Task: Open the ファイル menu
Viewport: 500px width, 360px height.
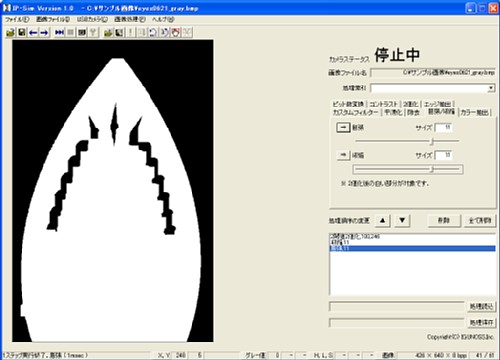Action: pos(17,19)
